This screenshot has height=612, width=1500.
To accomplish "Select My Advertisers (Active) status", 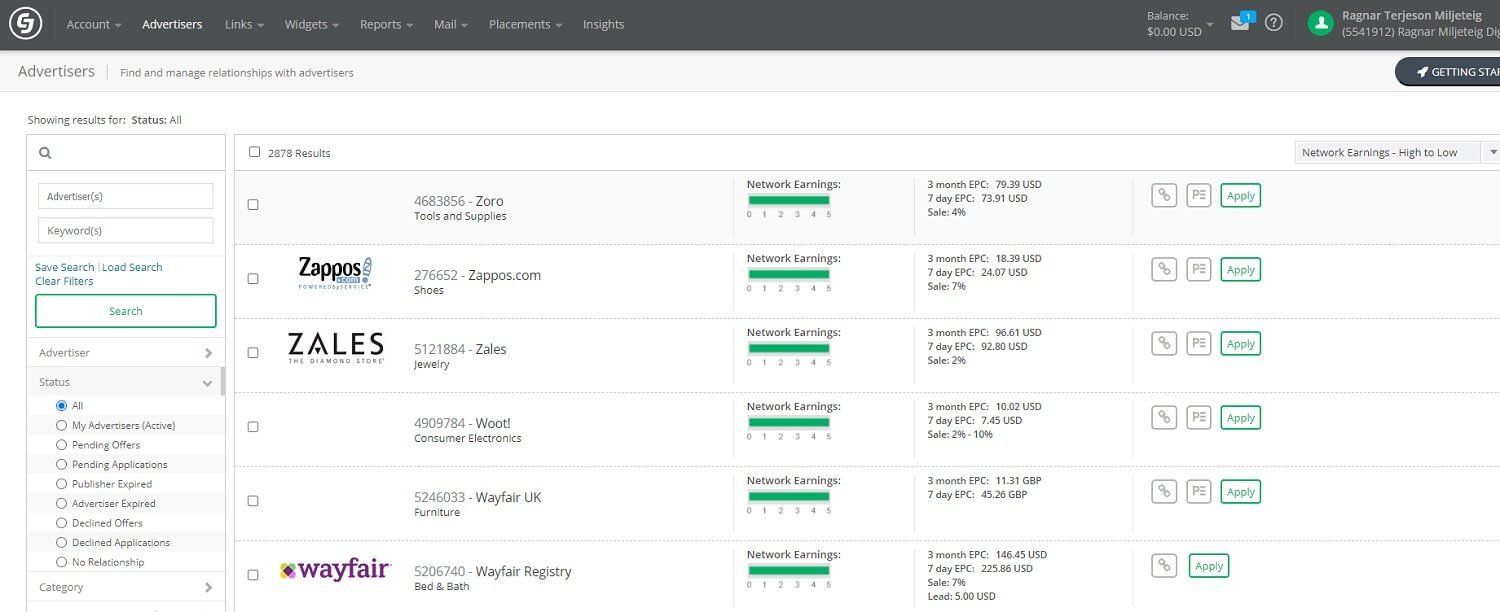I will (x=62, y=425).
